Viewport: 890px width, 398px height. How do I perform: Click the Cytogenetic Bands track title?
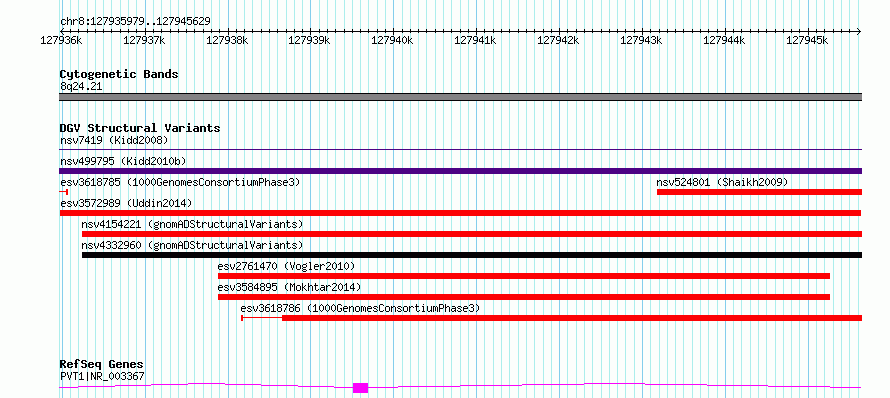tap(119, 74)
